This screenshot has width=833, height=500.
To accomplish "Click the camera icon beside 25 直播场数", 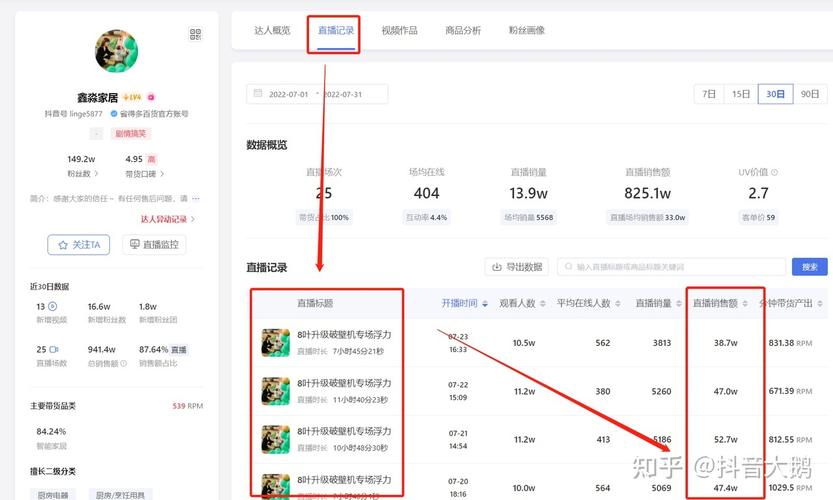I will [54, 350].
